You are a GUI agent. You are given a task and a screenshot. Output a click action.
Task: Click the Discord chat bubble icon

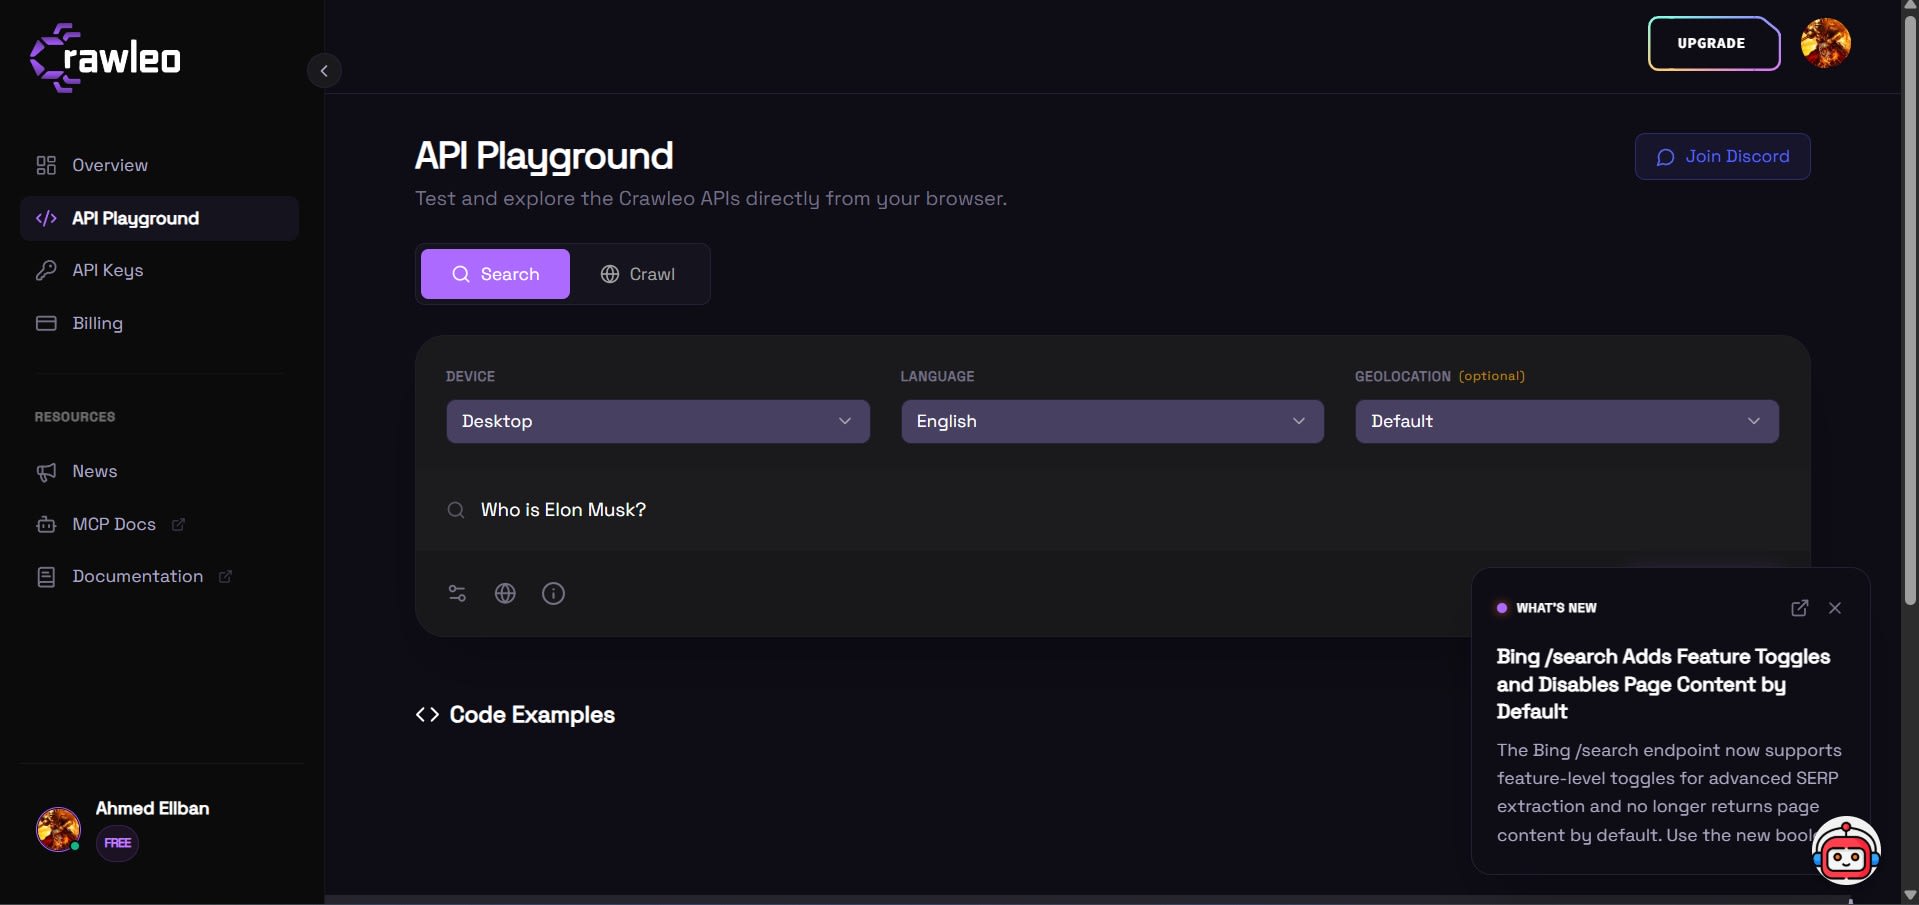[1665, 157]
